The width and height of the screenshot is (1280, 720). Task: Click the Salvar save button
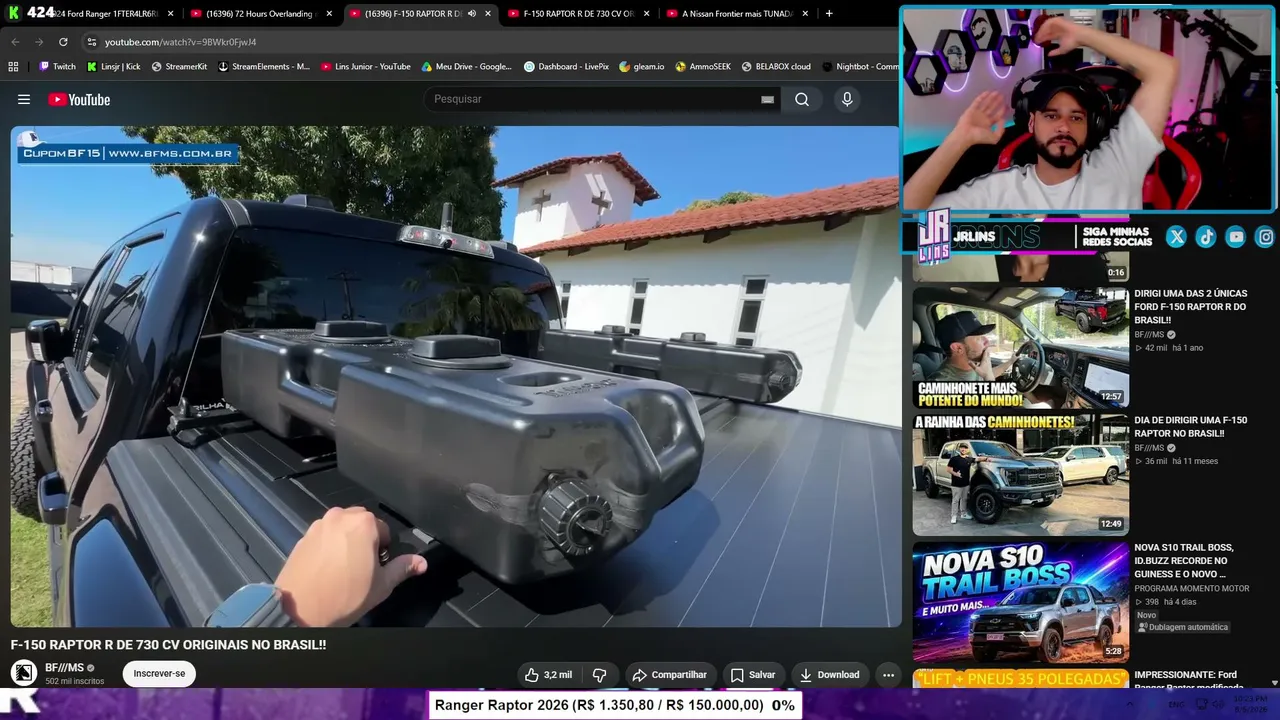click(x=752, y=675)
